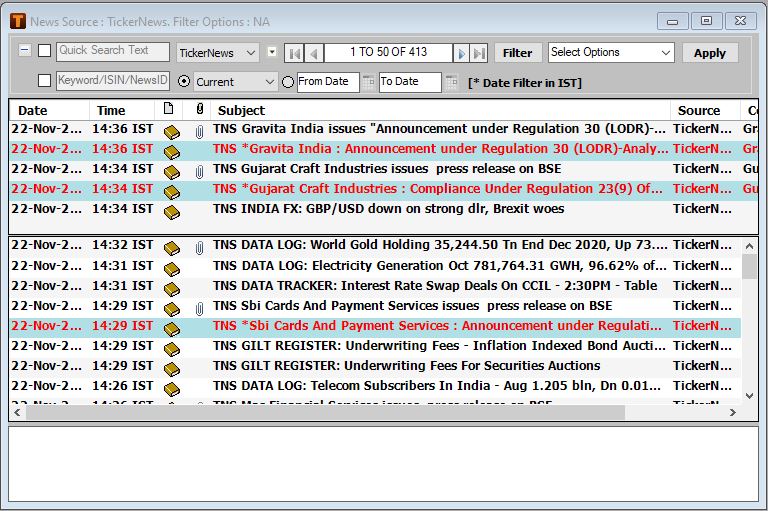This screenshot has width=768, height=511.
Task: Click the page range 1 TO 50 OF 413 box
Action: tap(388, 52)
